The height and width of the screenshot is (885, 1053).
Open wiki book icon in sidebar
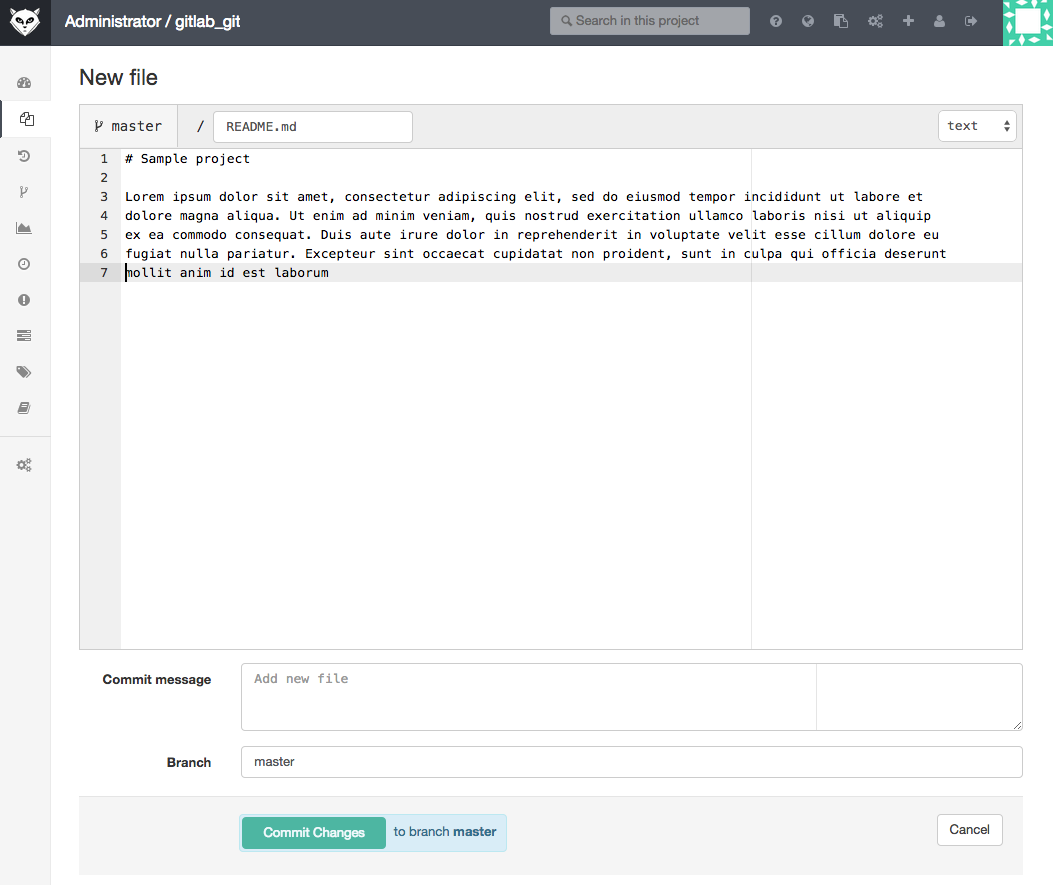pyautogui.click(x=24, y=408)
